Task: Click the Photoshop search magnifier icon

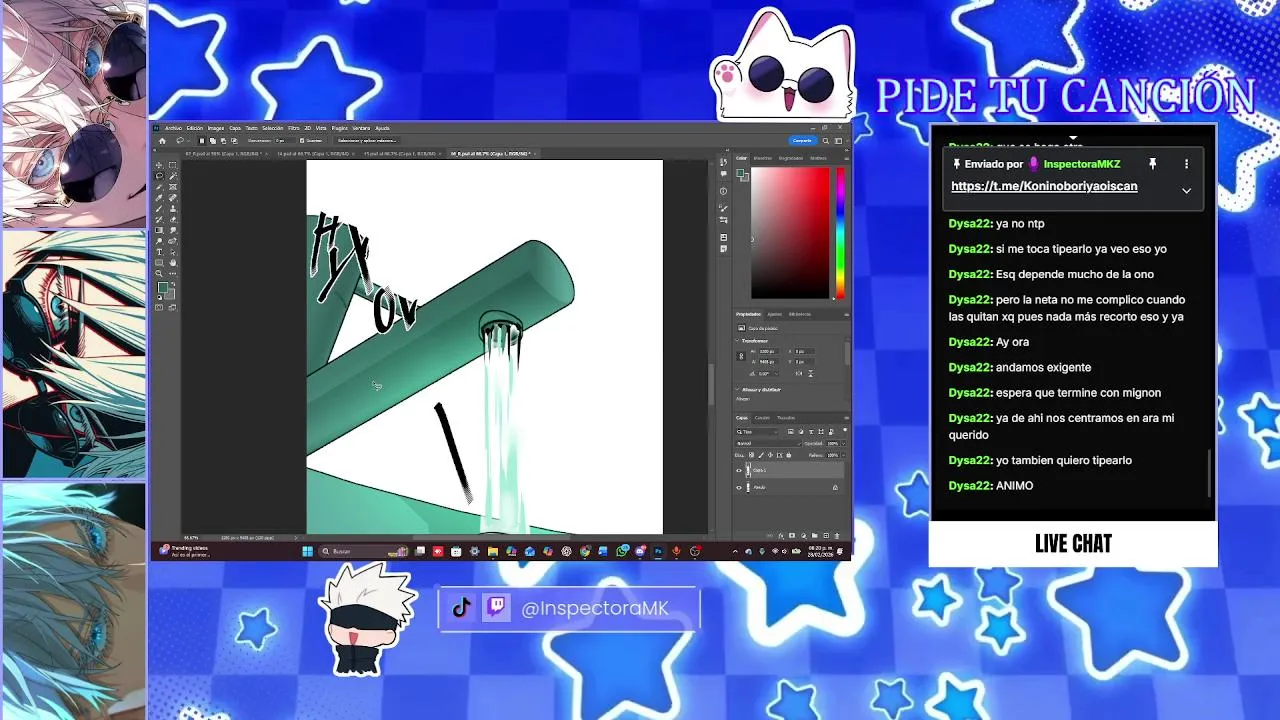Action: click(826, 141)
